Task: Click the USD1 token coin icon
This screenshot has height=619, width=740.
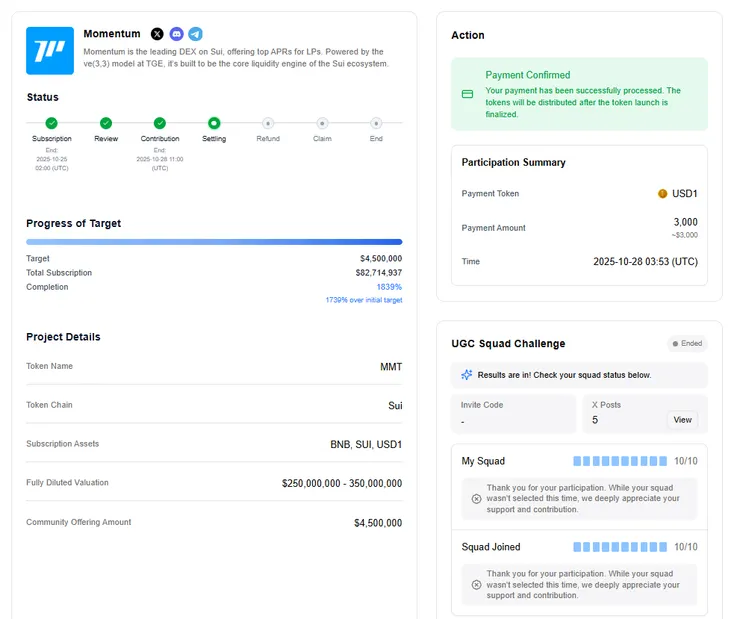Action: [x=663, y=193]
